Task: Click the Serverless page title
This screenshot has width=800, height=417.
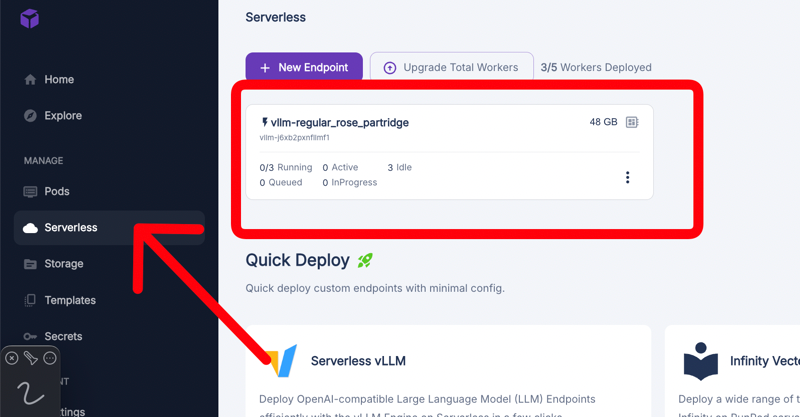Action: 276,17
